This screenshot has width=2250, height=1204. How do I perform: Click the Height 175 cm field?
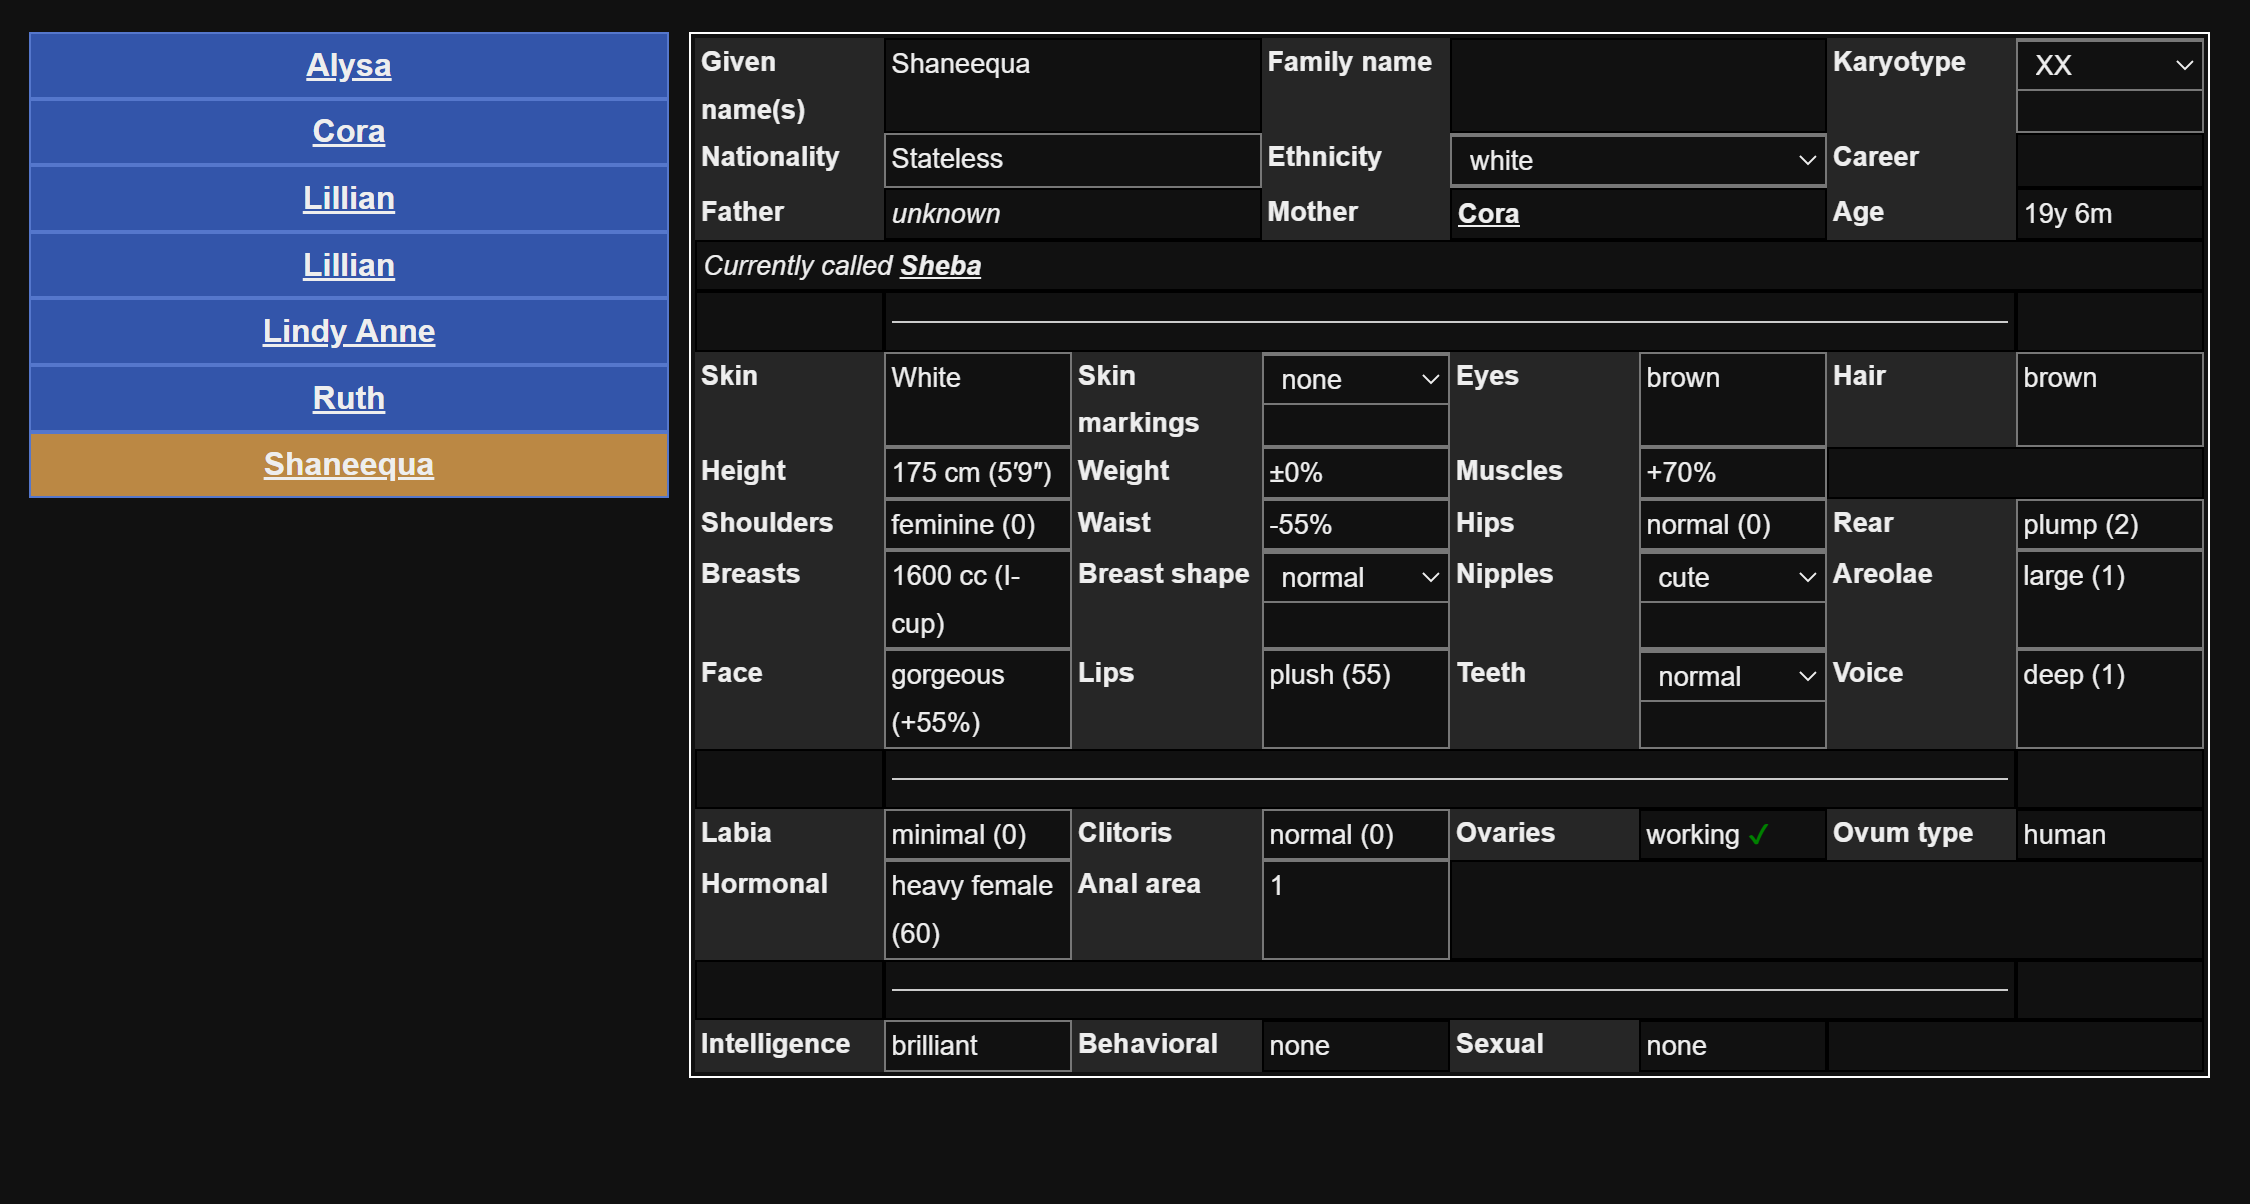pyautogui.click(x=976, y=472)
